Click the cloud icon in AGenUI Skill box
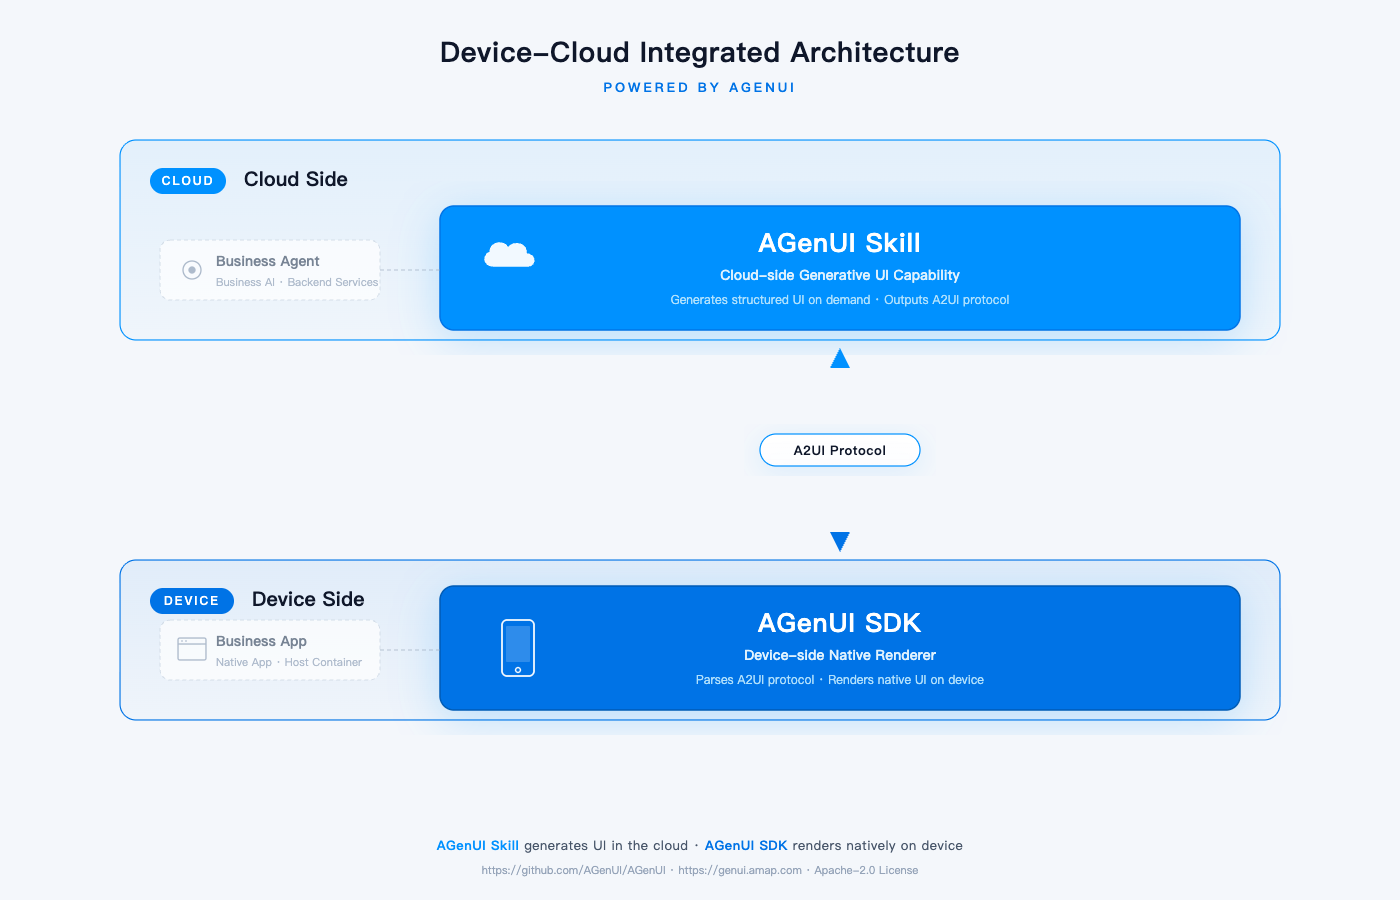The image size is (1400, 900). point(509,255)
